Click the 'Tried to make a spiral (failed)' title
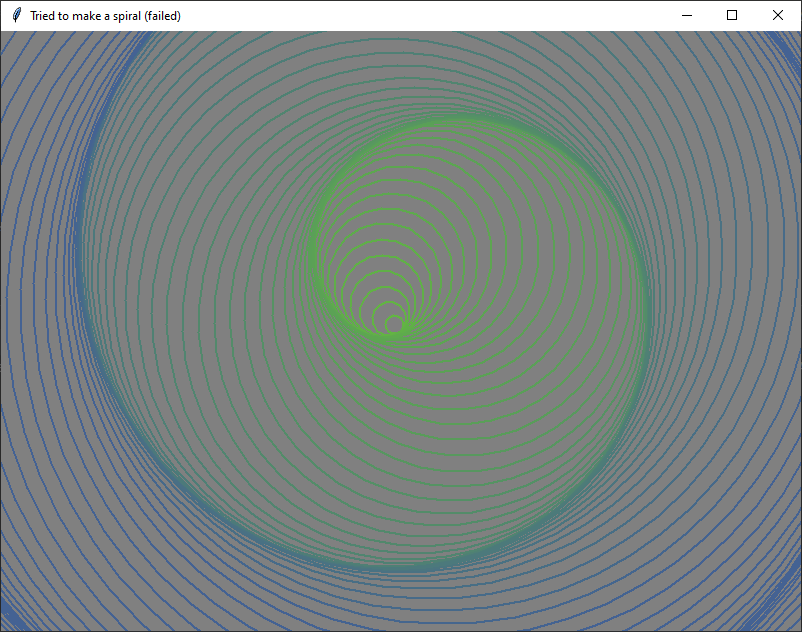802x632 pixels. pyautogui.click(x=105, y=16)
